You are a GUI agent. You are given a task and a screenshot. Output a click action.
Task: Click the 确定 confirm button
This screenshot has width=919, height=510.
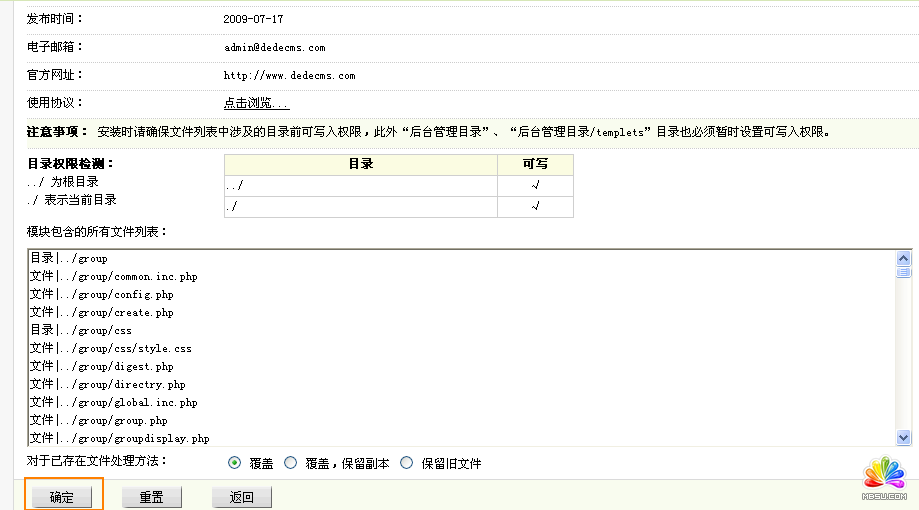(62, 497)
